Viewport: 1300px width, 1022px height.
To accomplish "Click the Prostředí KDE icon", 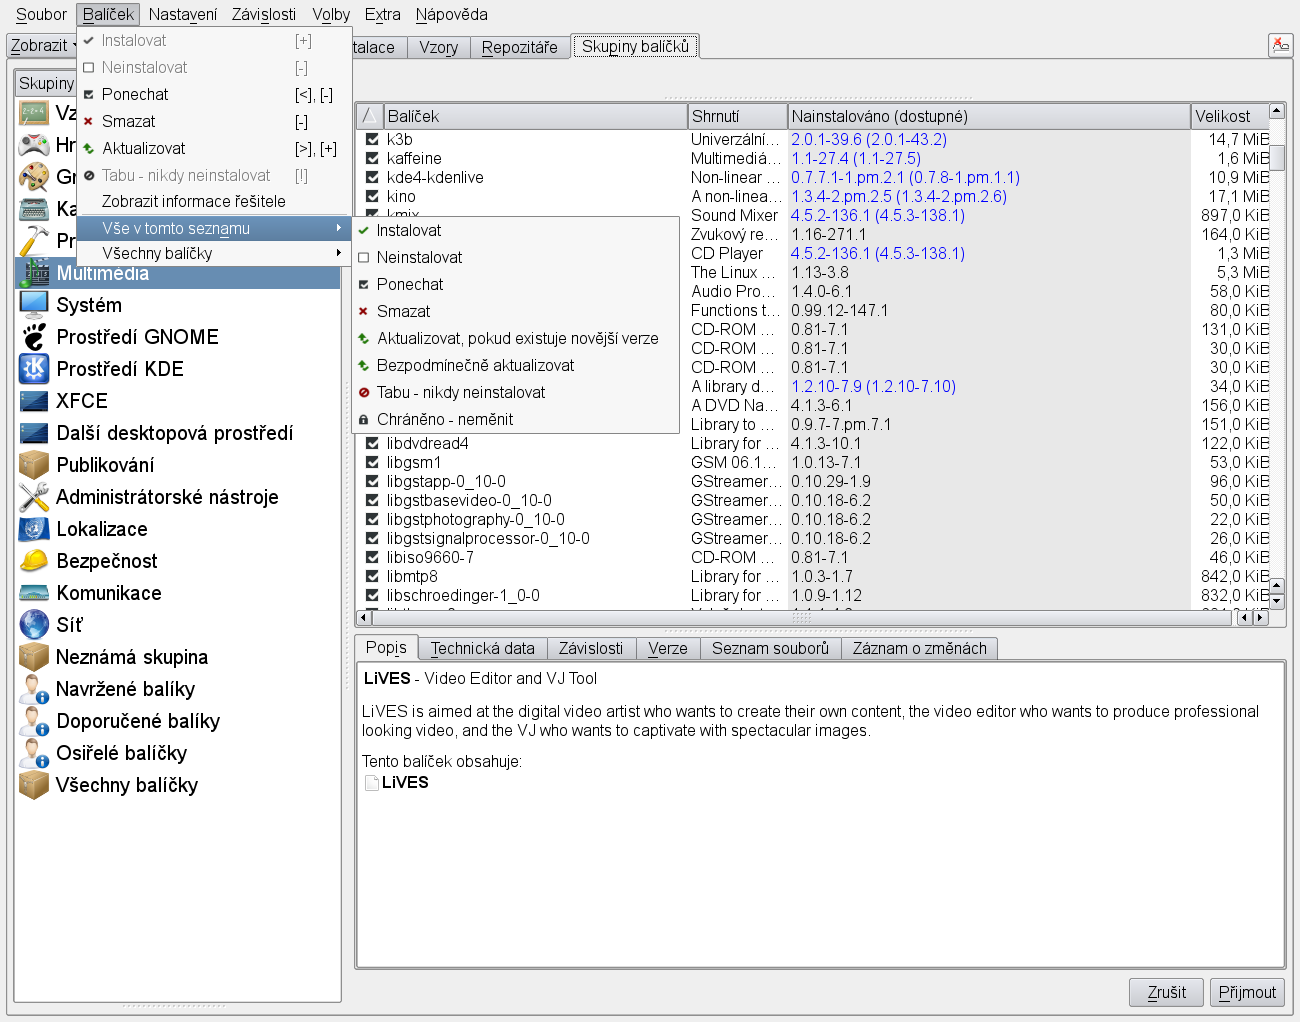I will 34,369.
